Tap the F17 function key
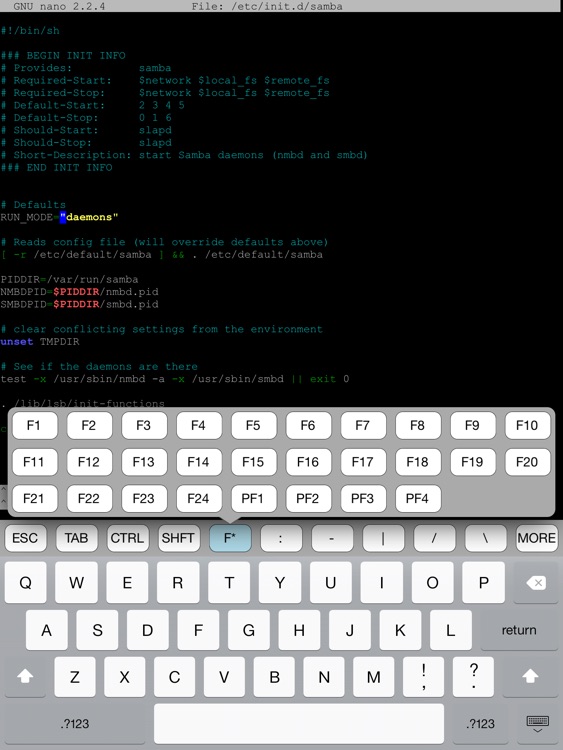 pos(363,462)
